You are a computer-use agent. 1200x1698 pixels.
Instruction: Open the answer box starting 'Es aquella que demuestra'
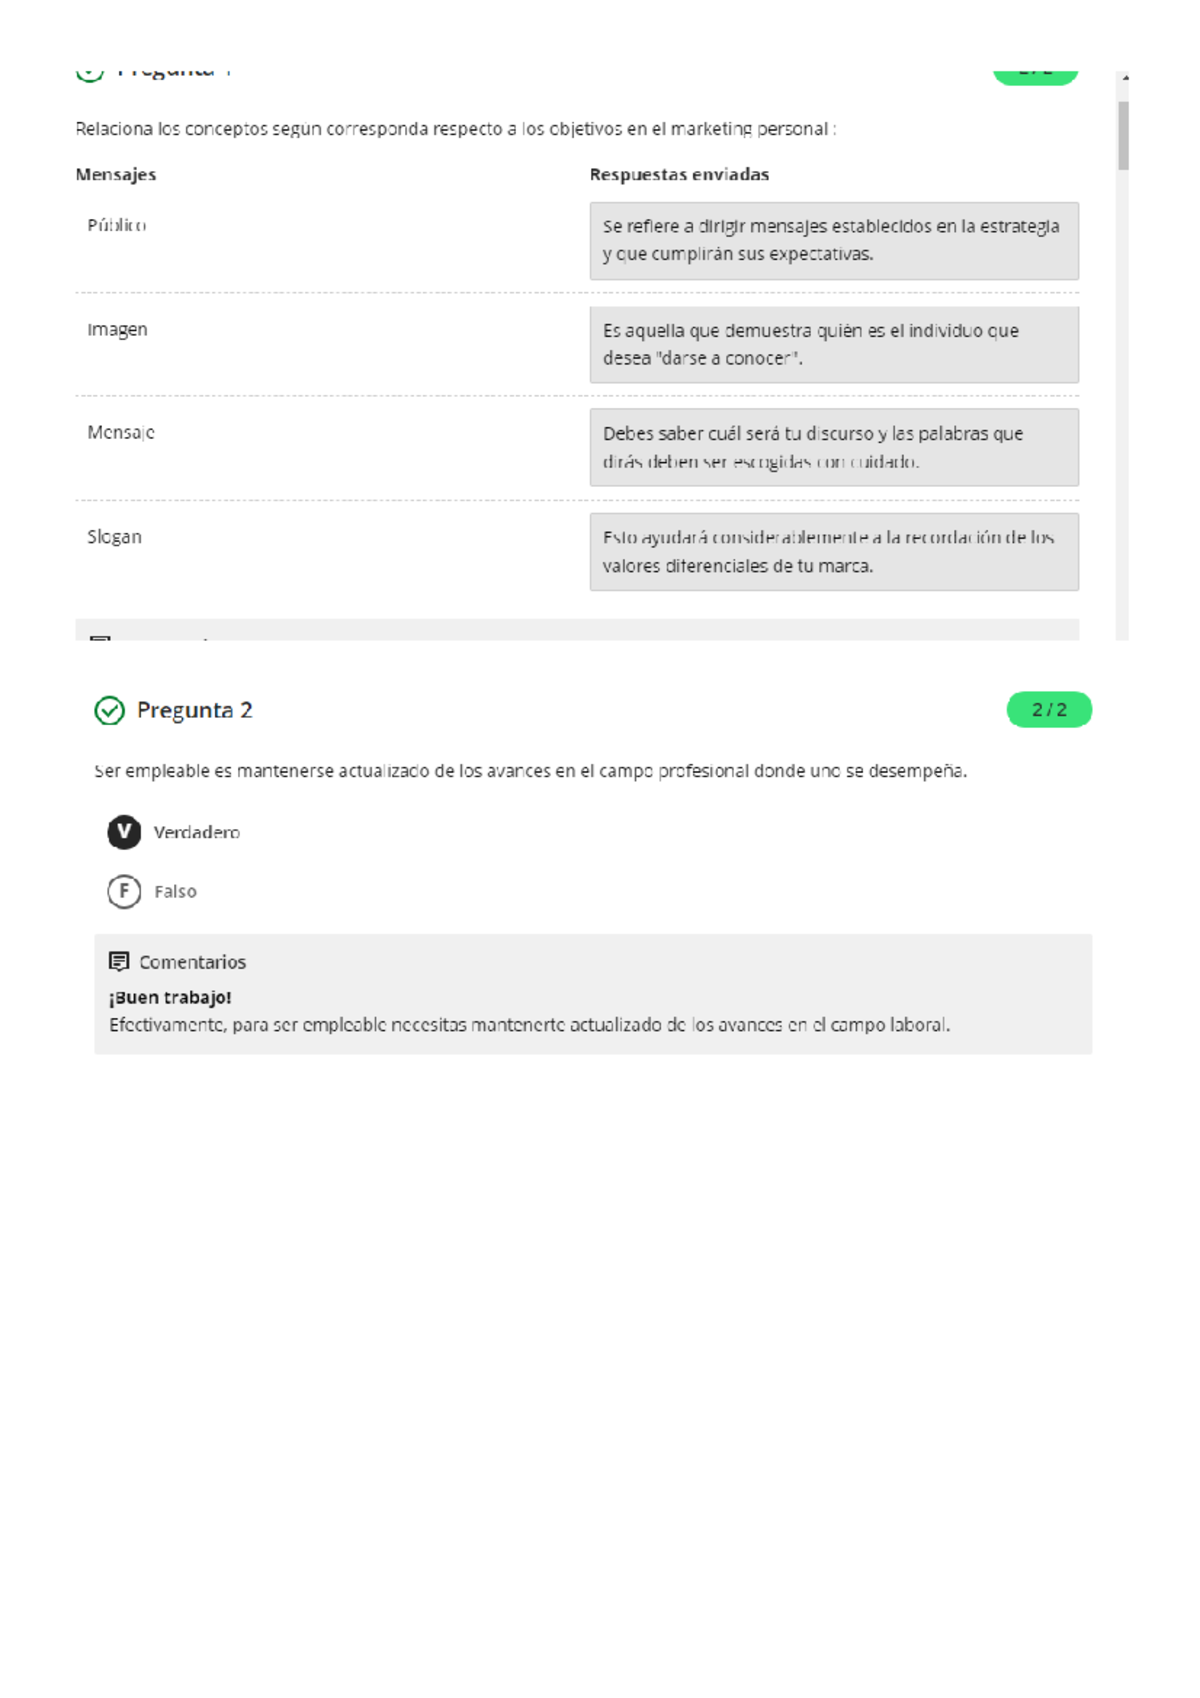tap(834, 345)
